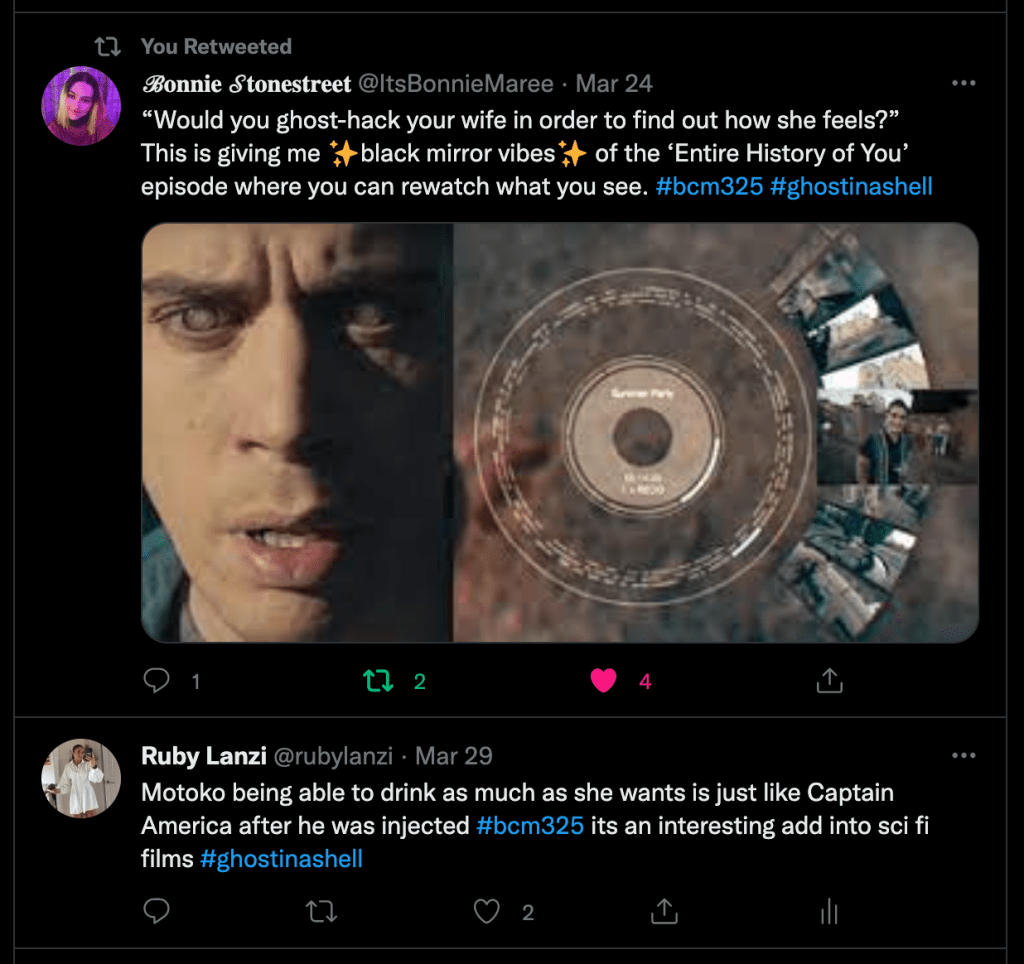Reply to Bonnie Stonestreet's tweet
The width and height of the screenshot is (1024, 964).
pos(157,681)
